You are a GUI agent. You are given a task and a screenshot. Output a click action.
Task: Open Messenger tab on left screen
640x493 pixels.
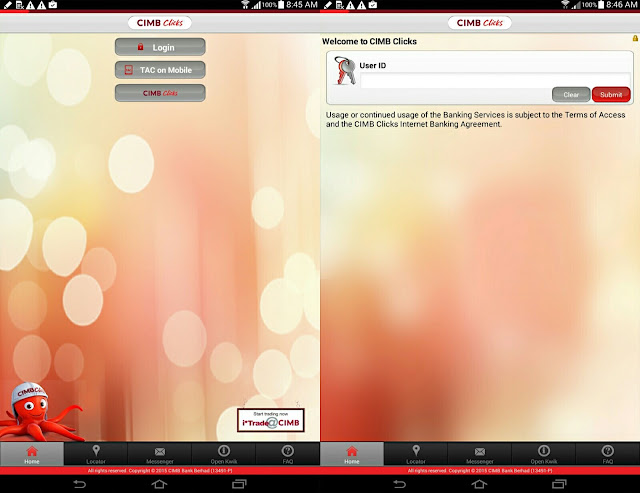coord(160,454)
